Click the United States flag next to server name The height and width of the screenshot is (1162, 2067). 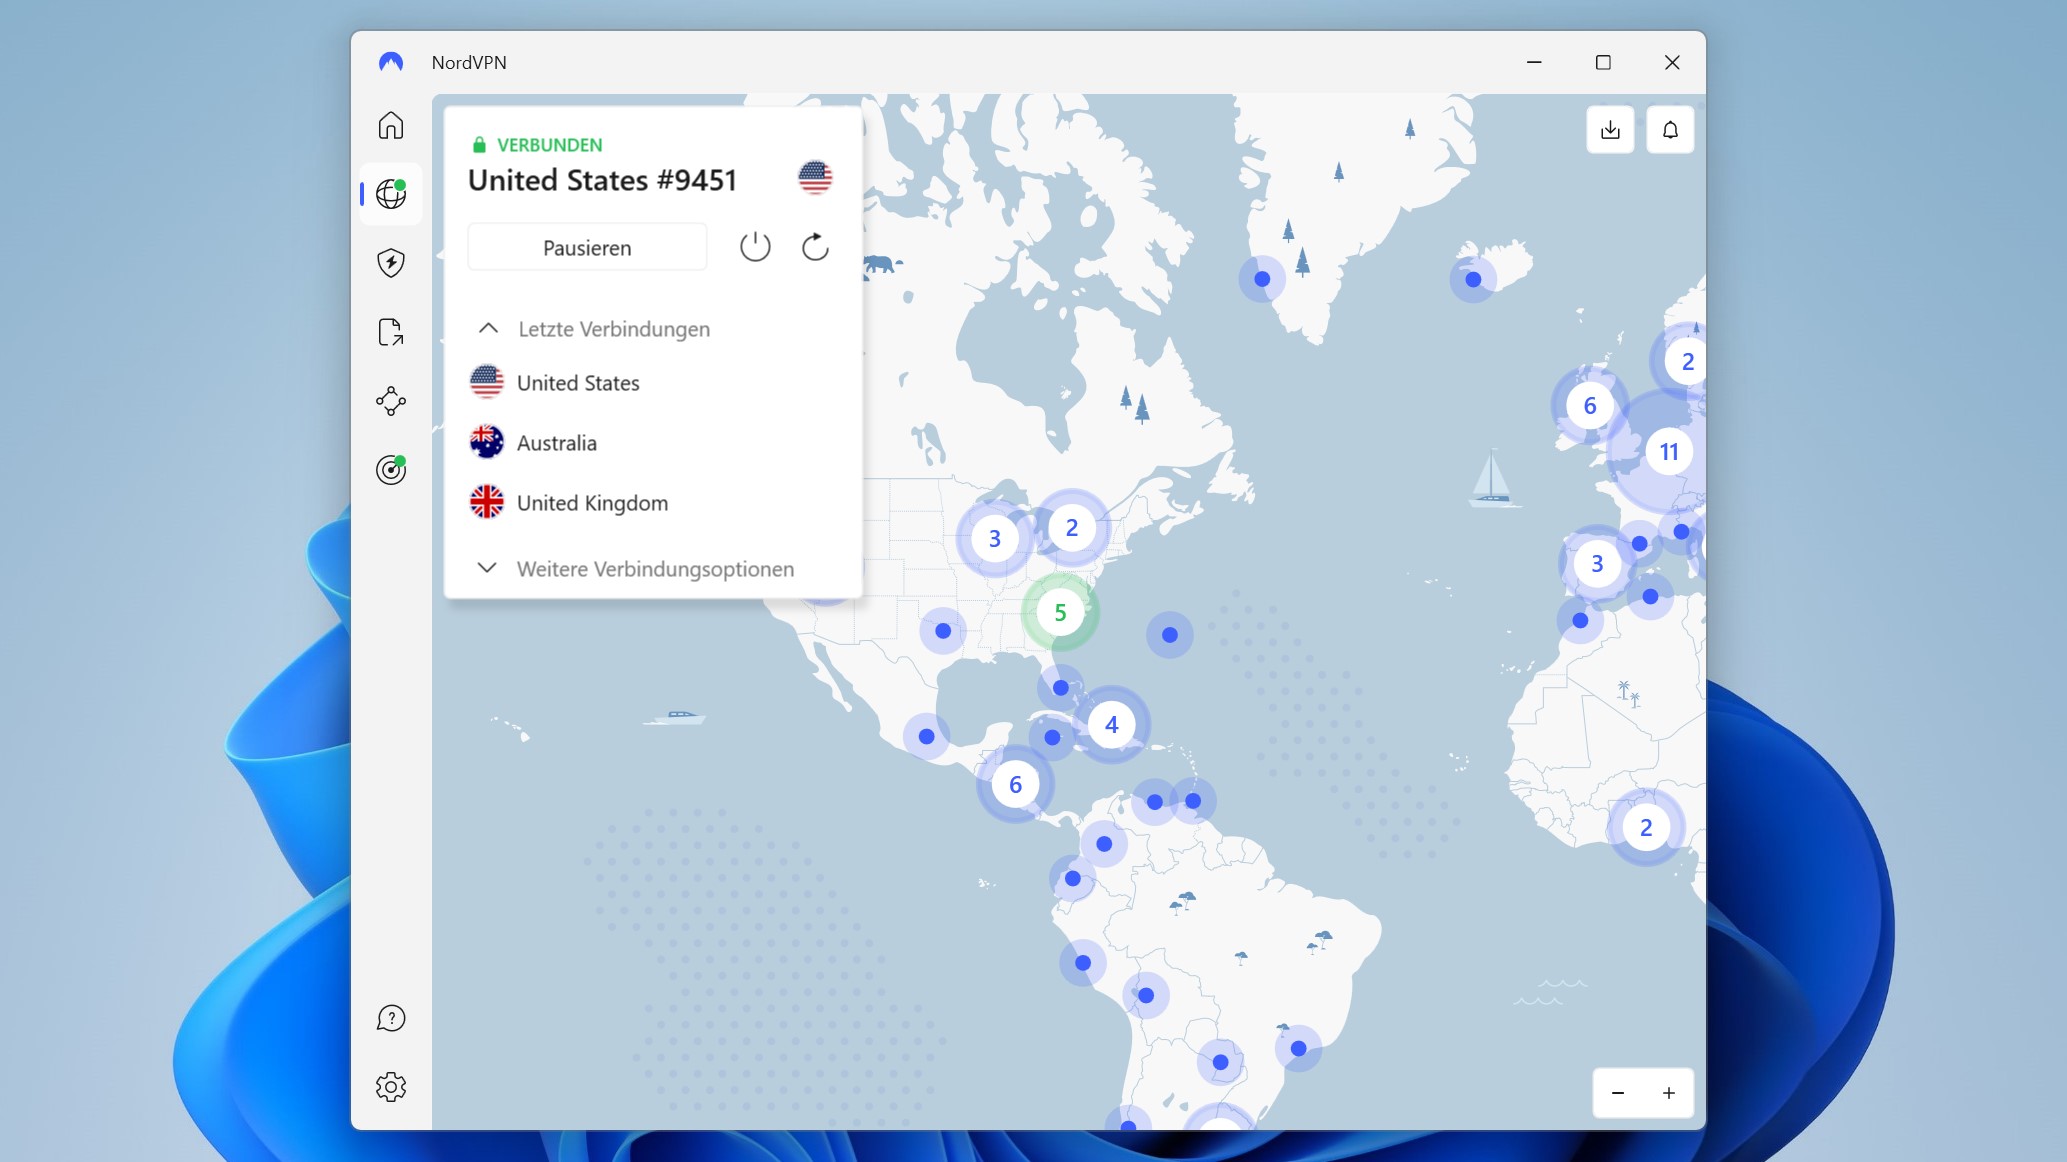point(815,178)
